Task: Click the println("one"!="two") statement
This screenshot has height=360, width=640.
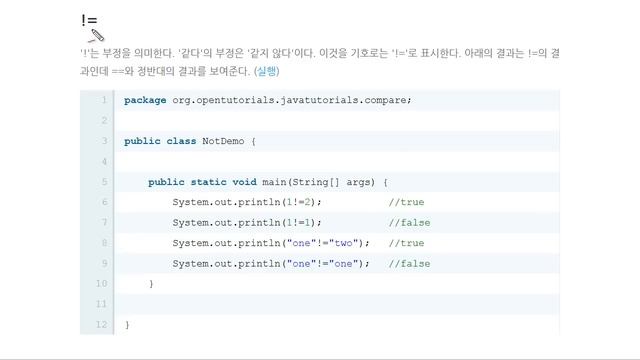Action: (271, 243)
